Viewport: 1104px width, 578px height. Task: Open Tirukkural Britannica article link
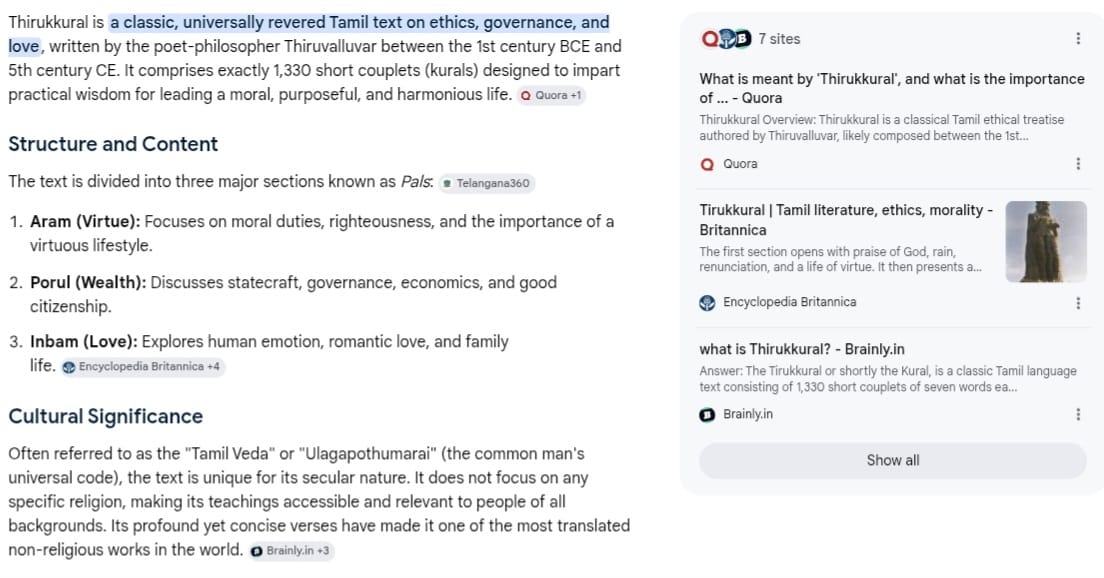(x=846, y=220)
